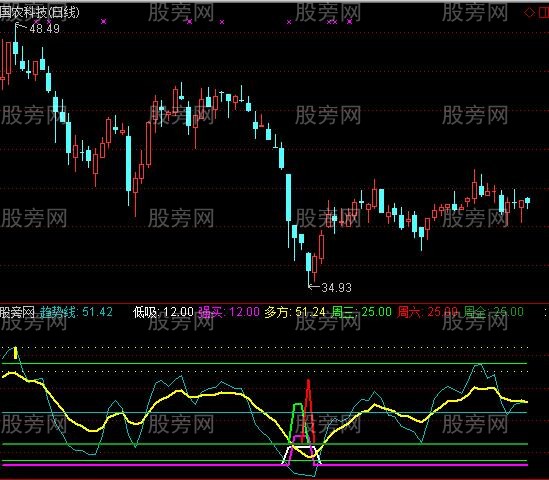Click the 股旁网 indicator name label
This screenshot has width=549, height=480.
tap(17, 312)
